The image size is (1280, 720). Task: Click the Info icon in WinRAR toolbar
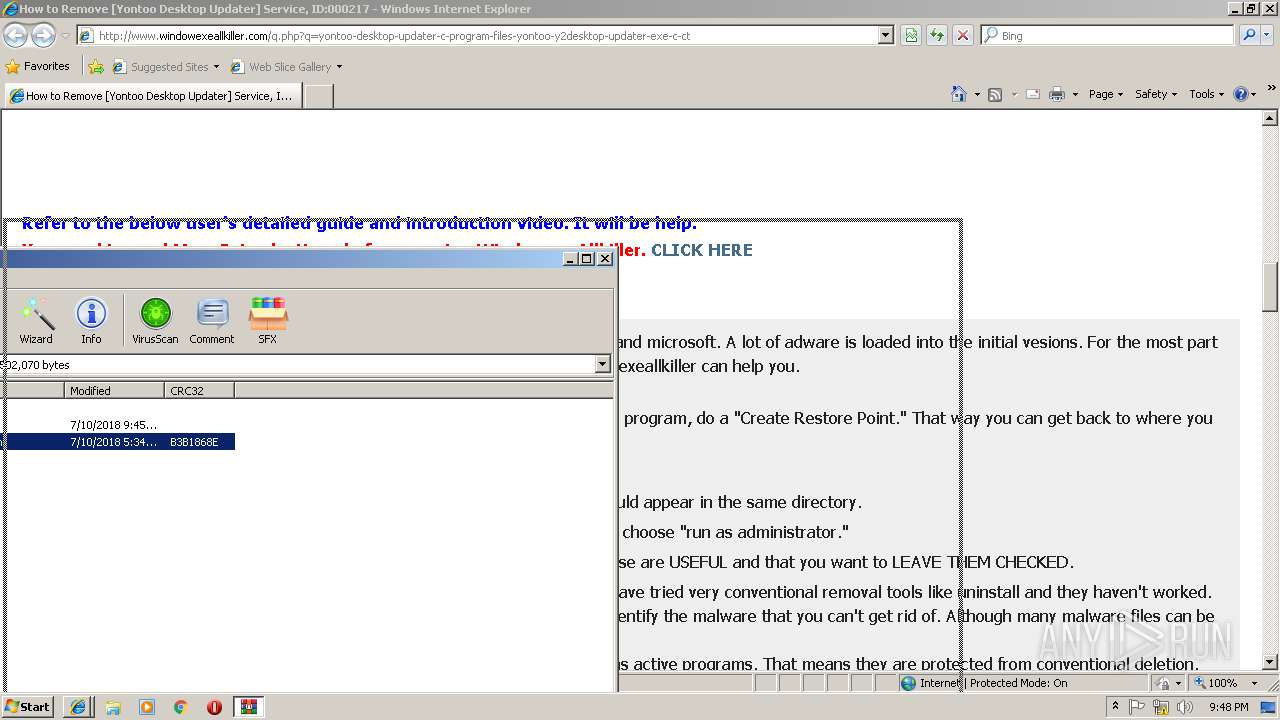tap(91, 321)
